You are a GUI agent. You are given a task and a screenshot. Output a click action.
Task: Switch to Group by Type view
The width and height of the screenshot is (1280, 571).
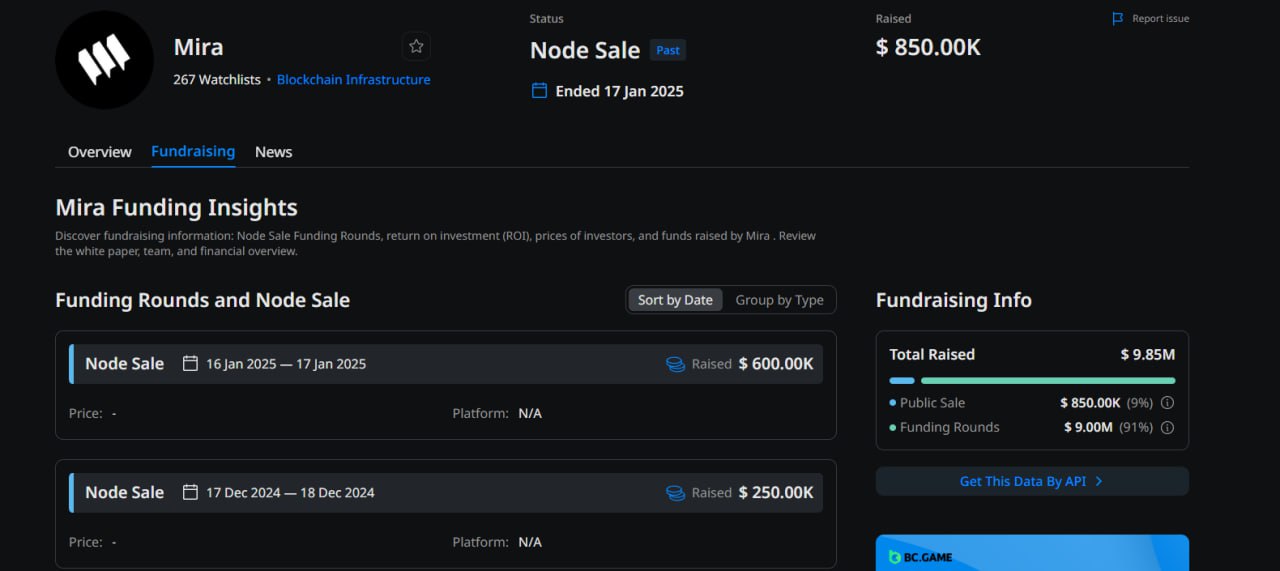779,300
